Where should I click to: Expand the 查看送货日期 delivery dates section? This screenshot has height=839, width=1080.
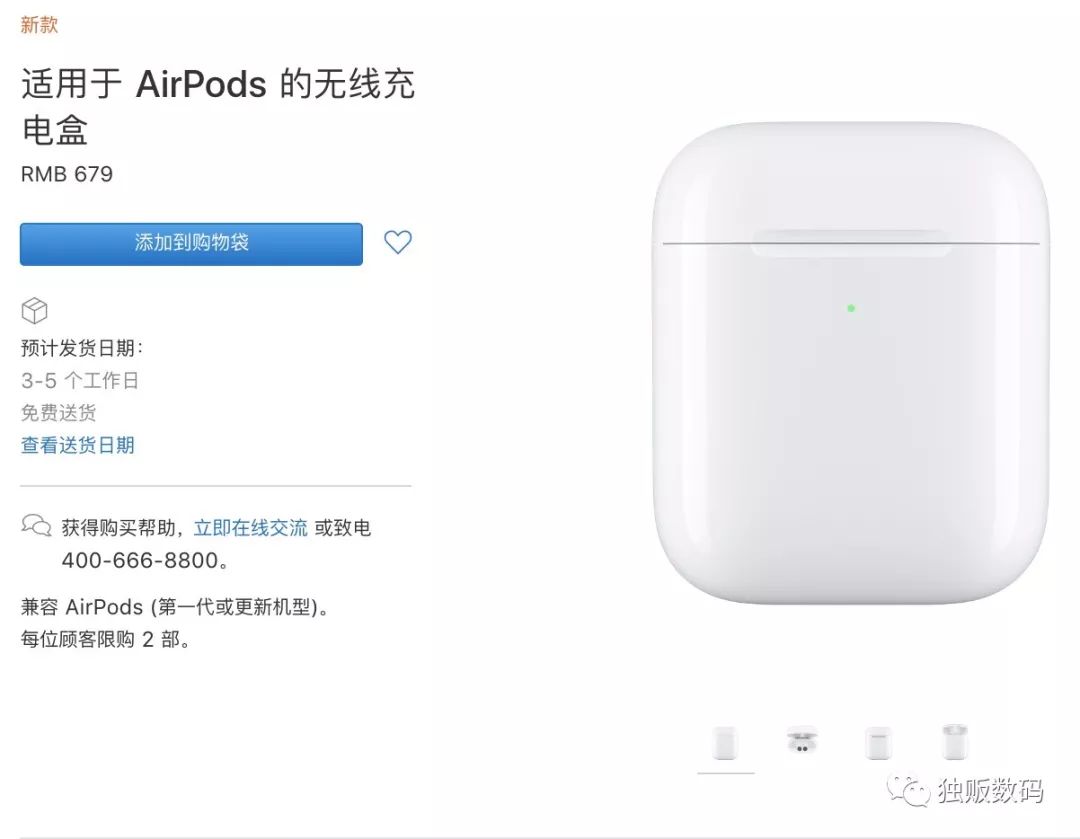[x=77, y=445]
